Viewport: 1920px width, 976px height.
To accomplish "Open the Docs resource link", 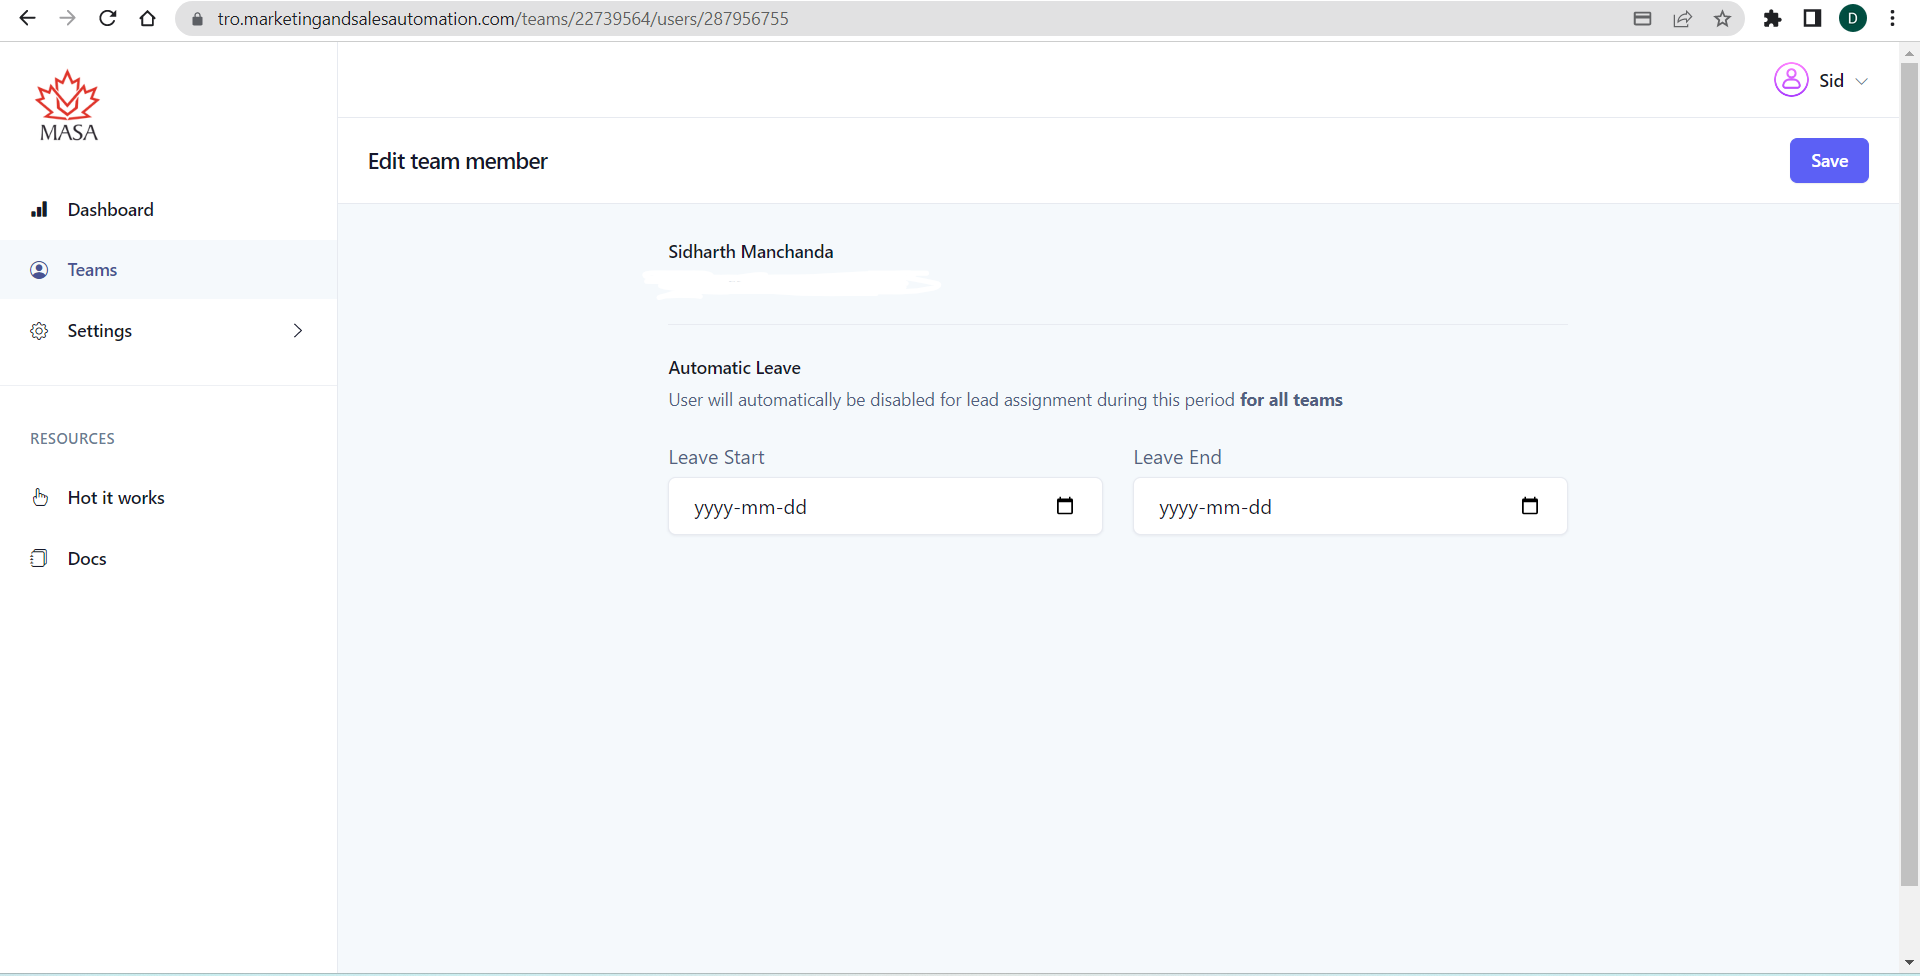I will pos(87,559).
